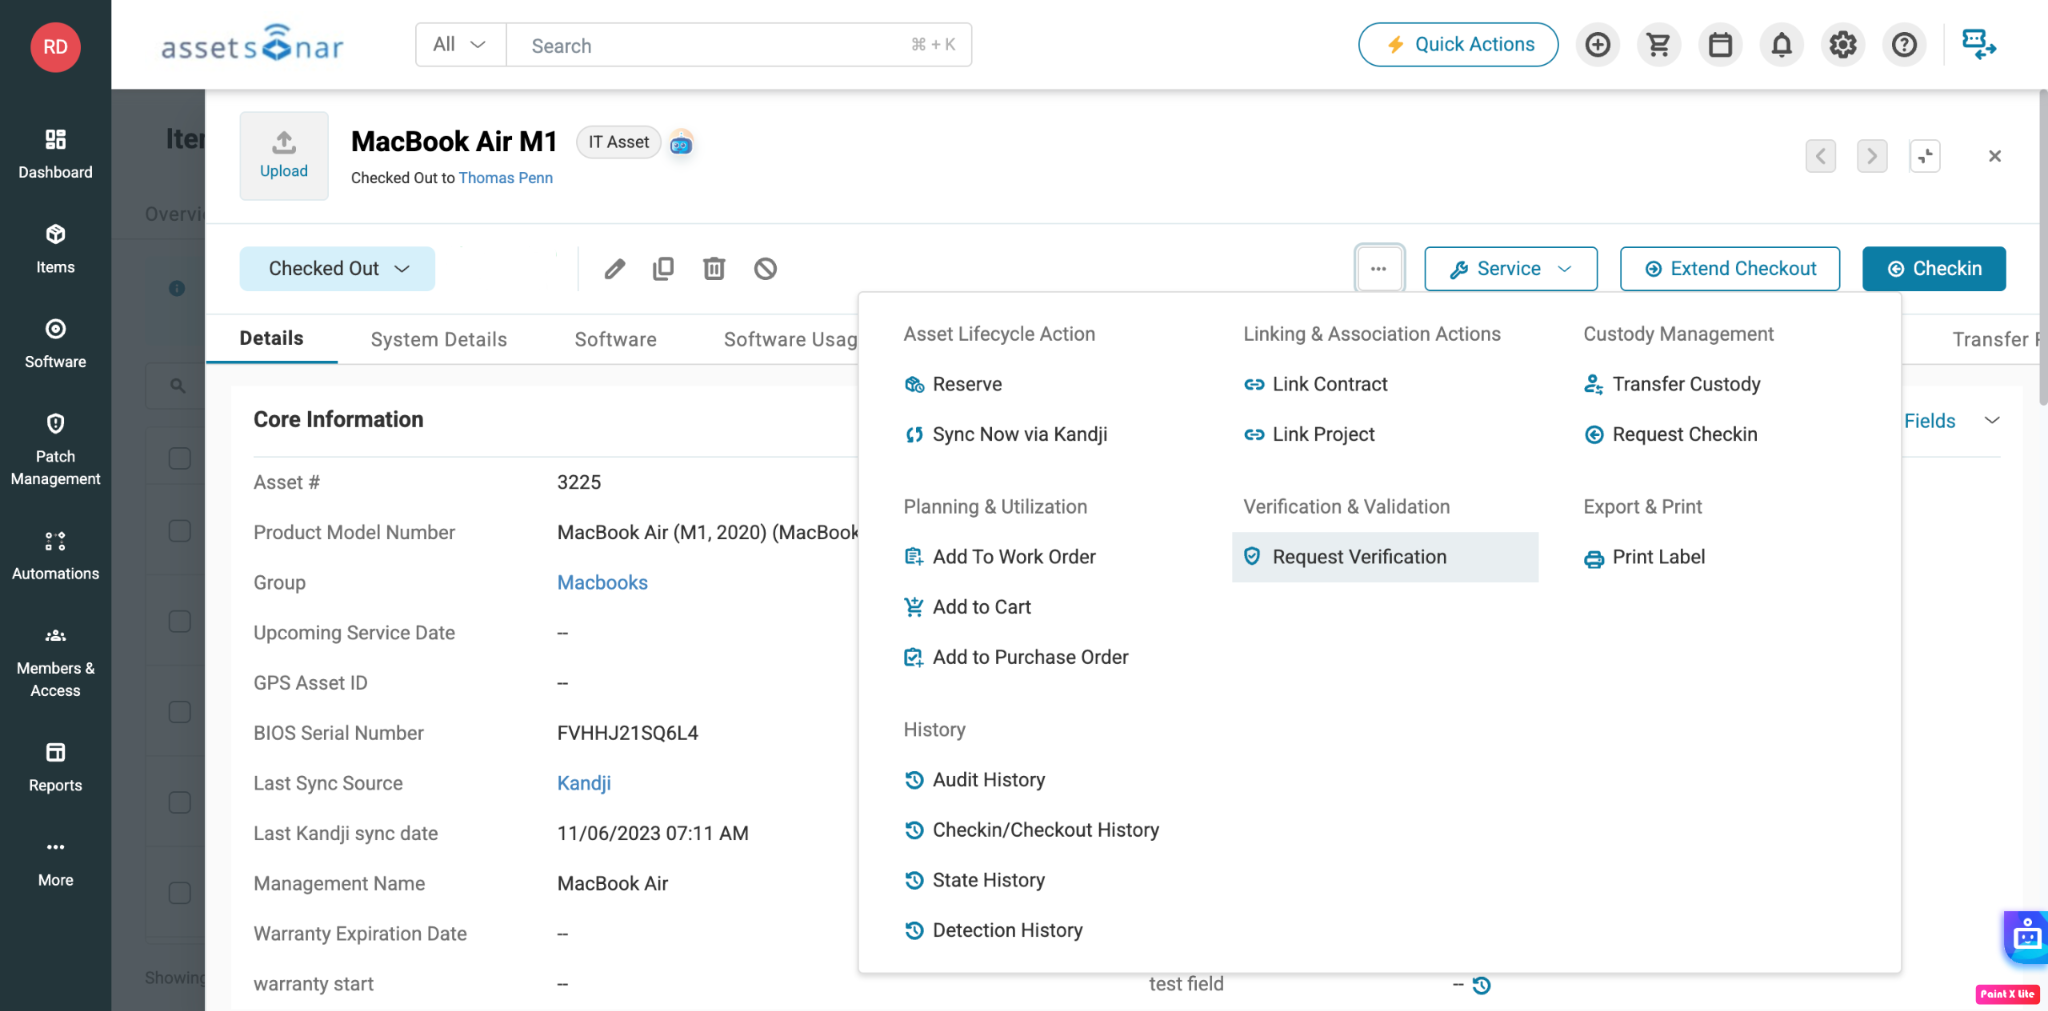2048x1011 pixels.
Task: Open the calendar icon in header
Action: tap(1720, 45)
